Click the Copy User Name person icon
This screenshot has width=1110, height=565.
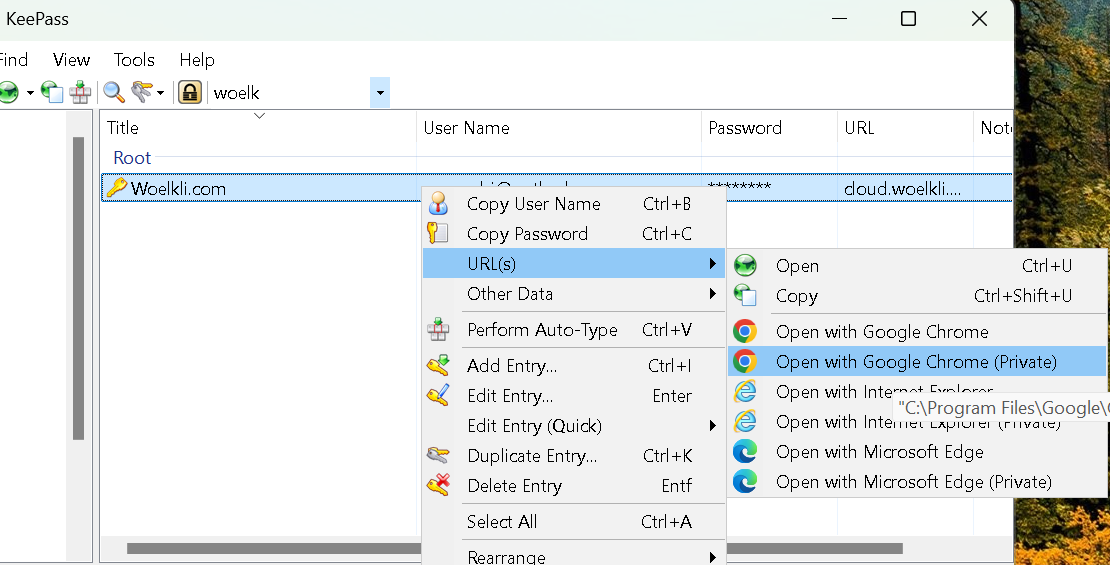point(438,204)
